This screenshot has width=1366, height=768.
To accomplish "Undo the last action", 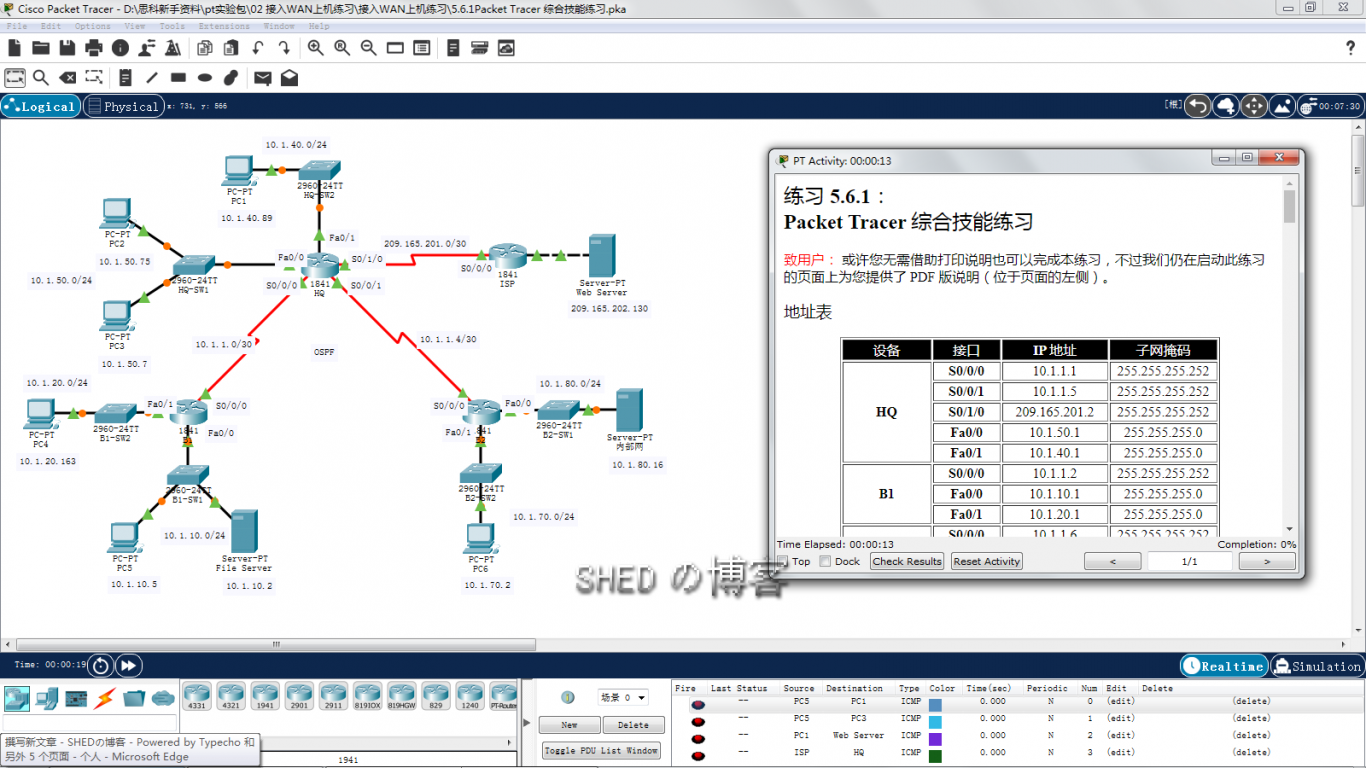I will [x=258, y=47].
